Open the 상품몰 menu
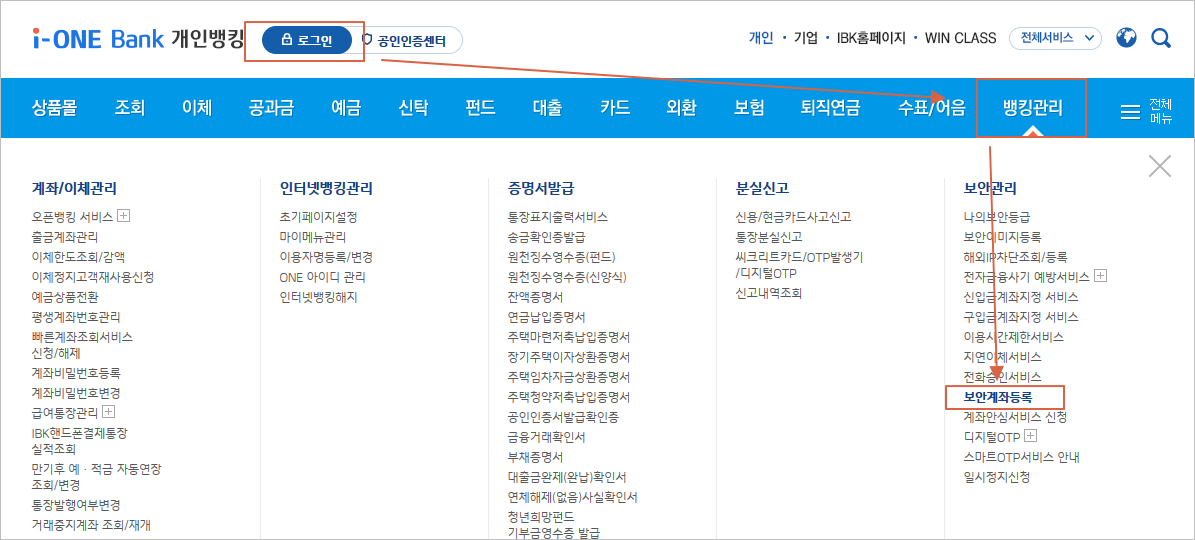1195x540 pixels. (54, 108)
